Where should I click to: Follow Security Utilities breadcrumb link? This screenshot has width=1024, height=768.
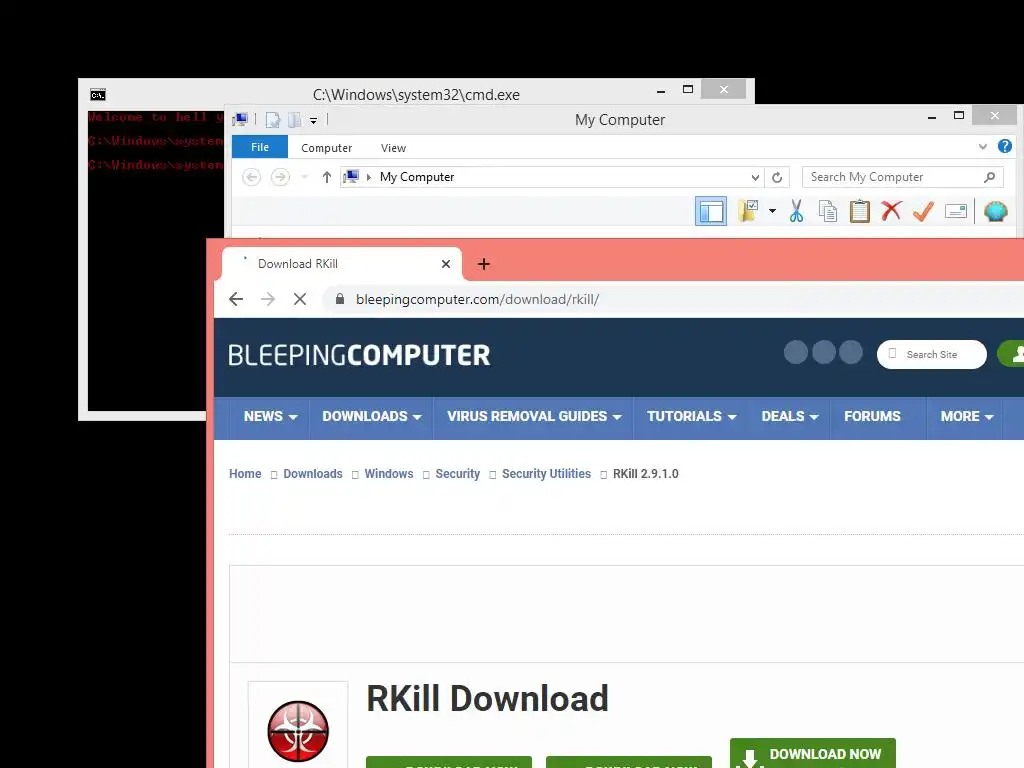click(x=546, y=473)
